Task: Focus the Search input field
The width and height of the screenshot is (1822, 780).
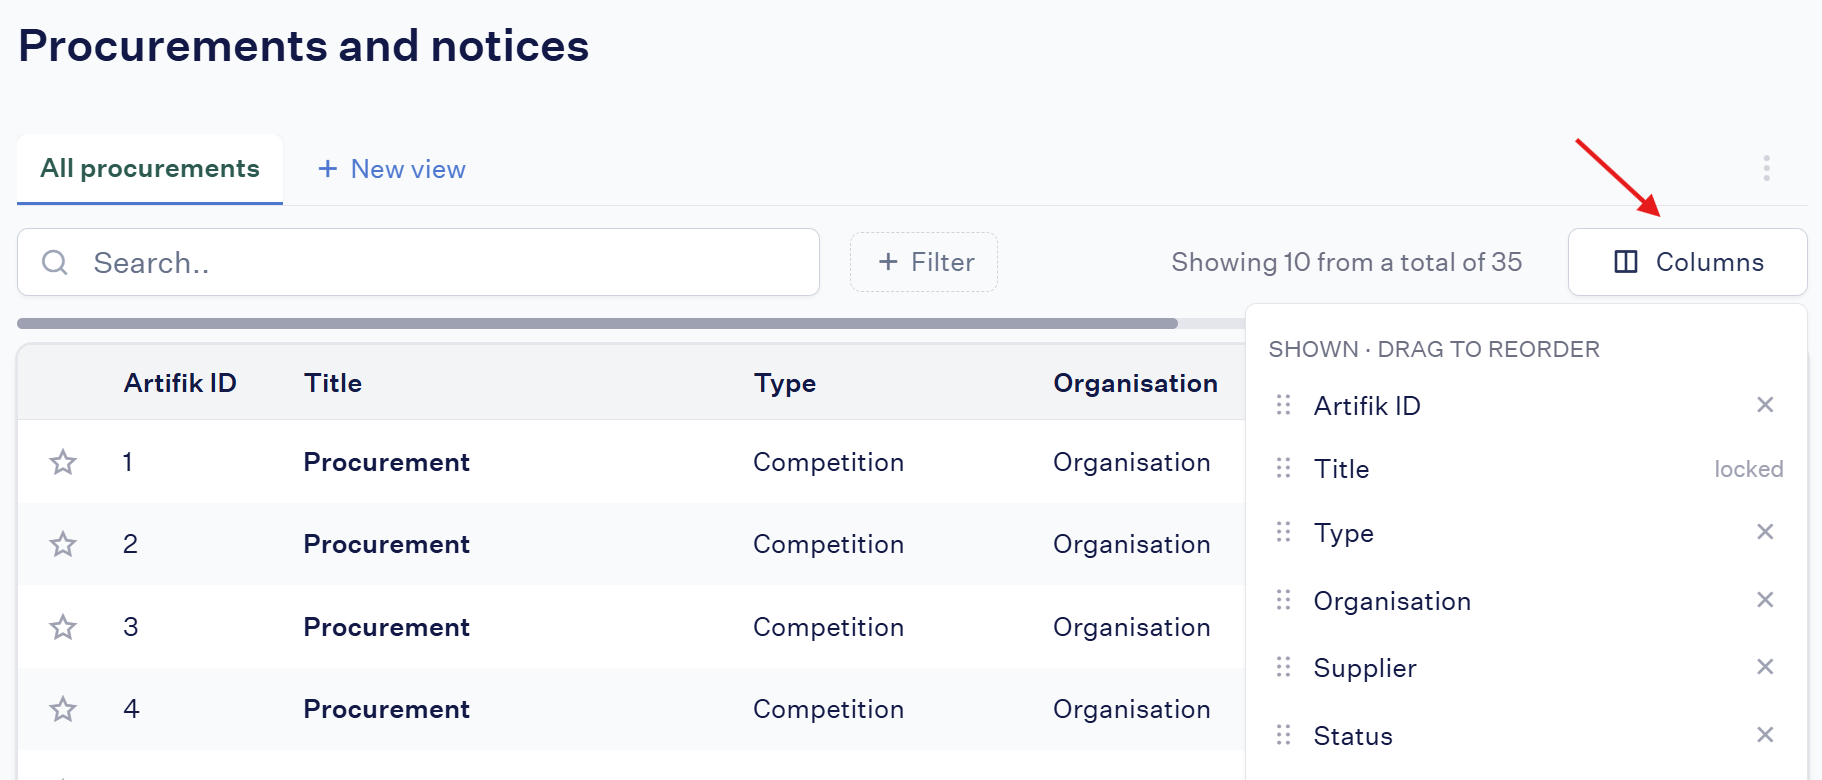Action: (x=418, y=262)
